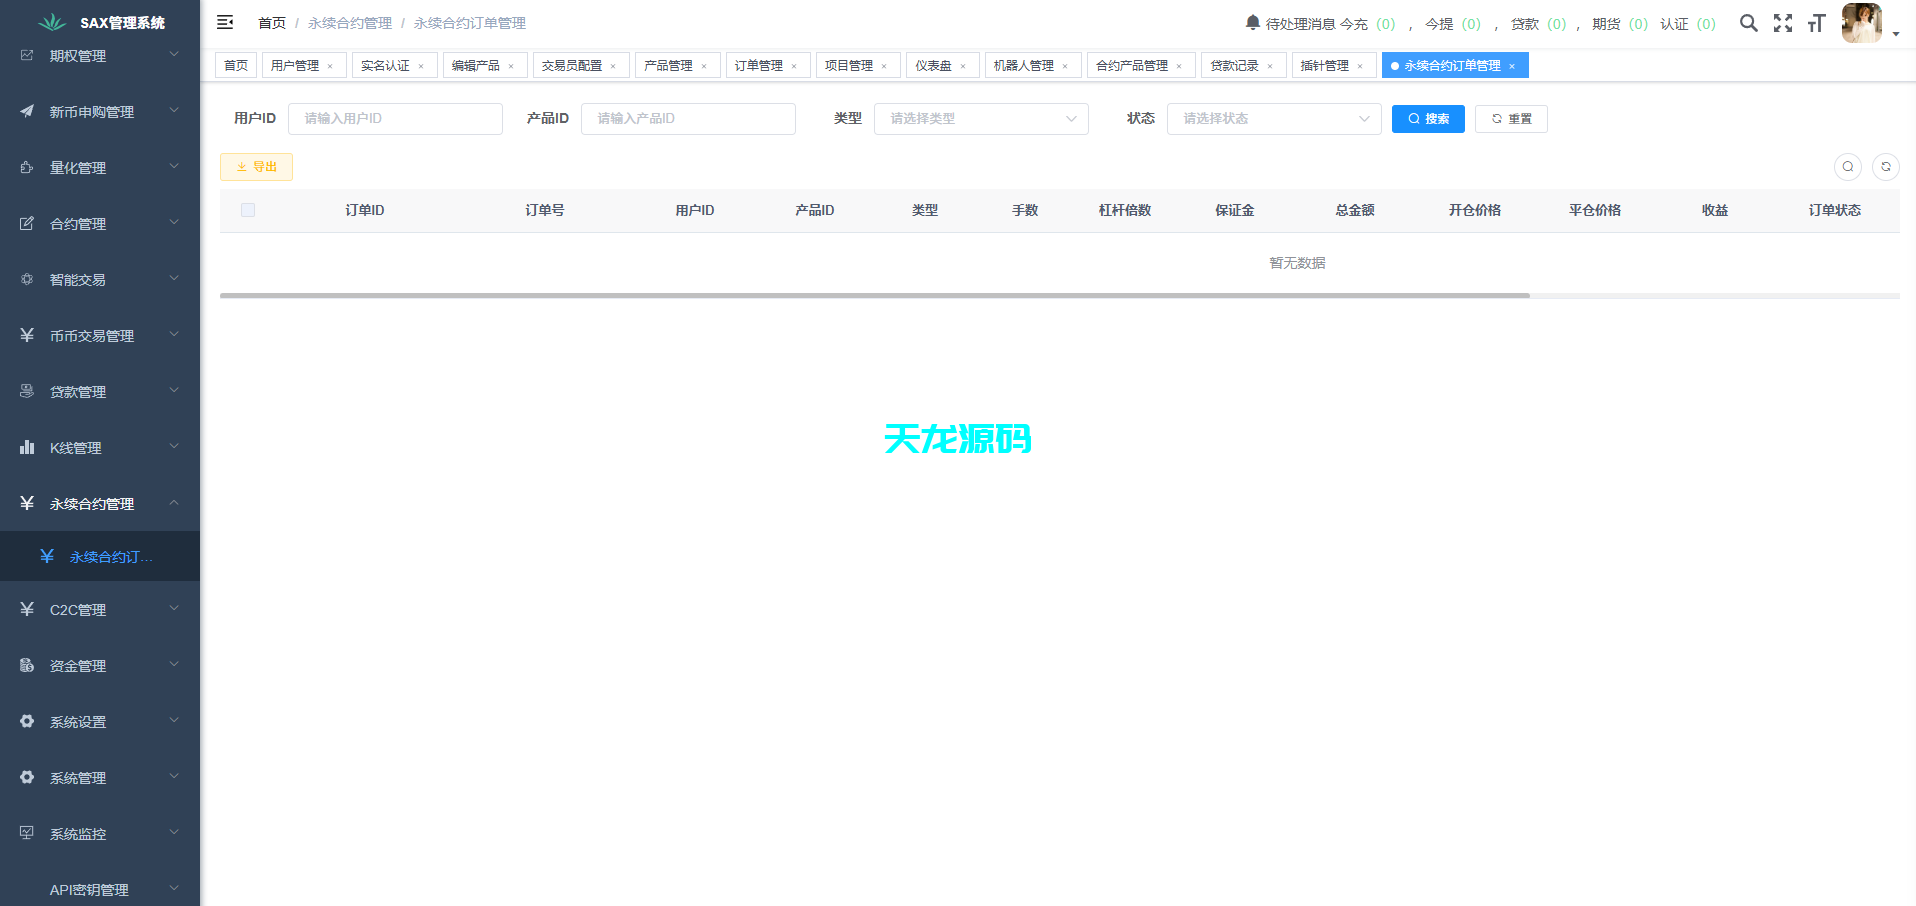1916x906 pixels.
Task: Click the font size adjustment icon
Action: click(1817, 22)
